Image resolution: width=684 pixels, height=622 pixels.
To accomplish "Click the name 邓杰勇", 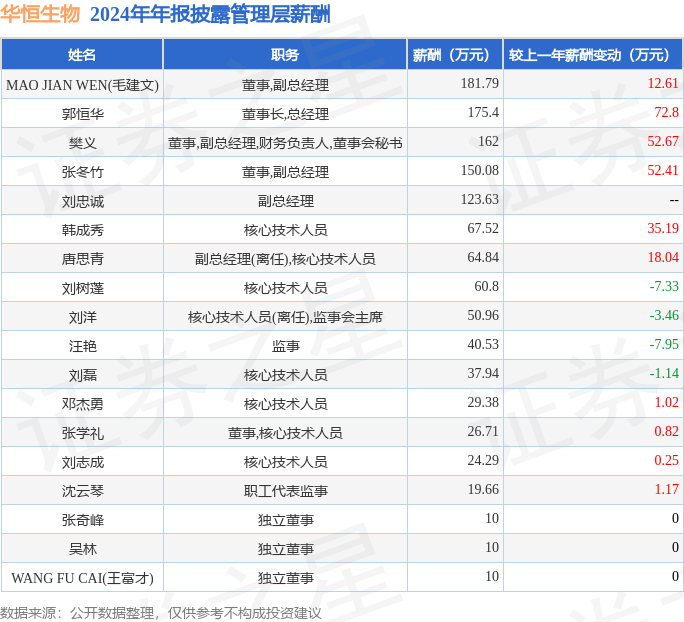I will click(82, 404).
